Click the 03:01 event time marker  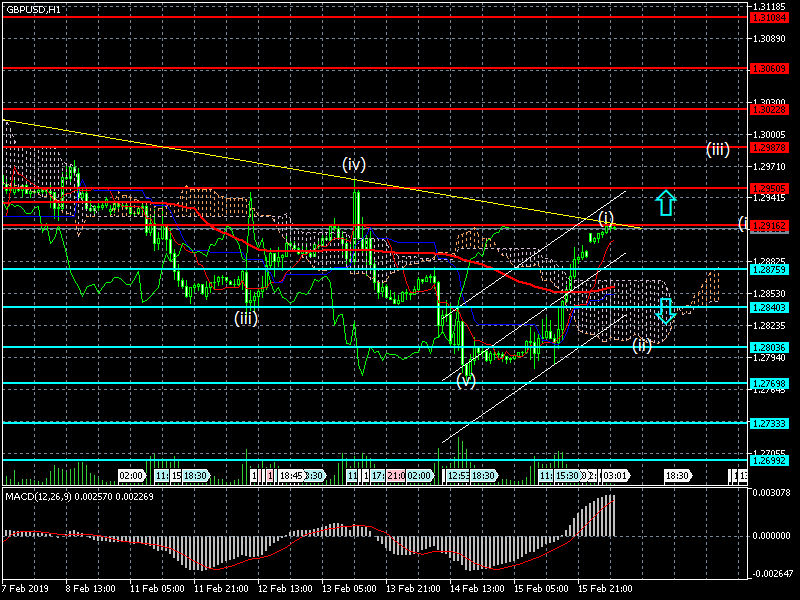tap(615, 476)
